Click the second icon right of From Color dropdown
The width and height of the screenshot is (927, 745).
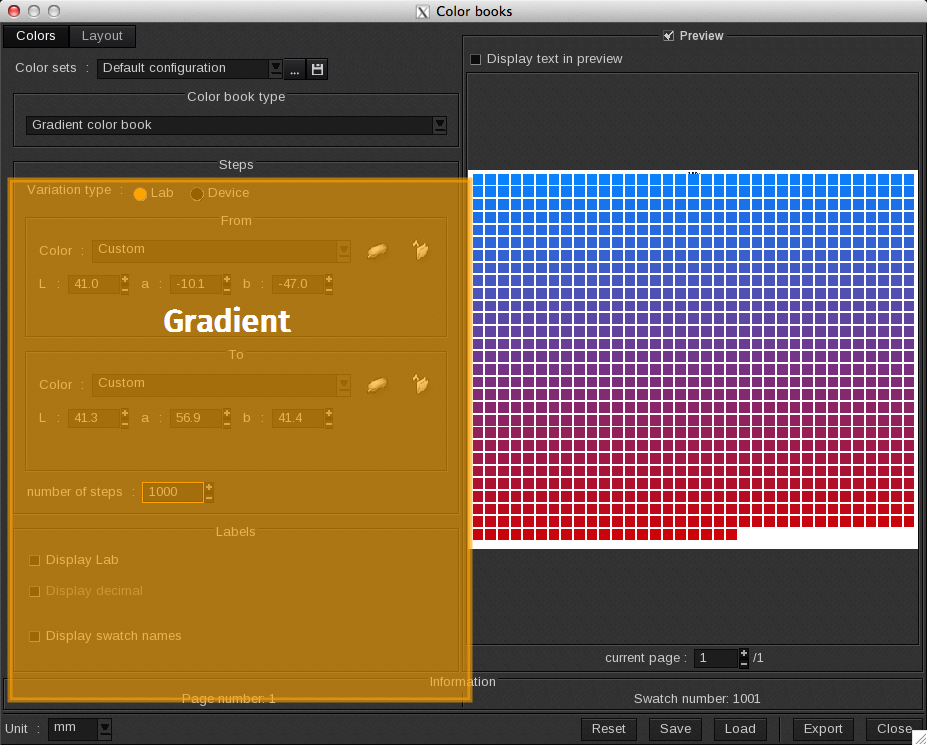click(421, 250)
